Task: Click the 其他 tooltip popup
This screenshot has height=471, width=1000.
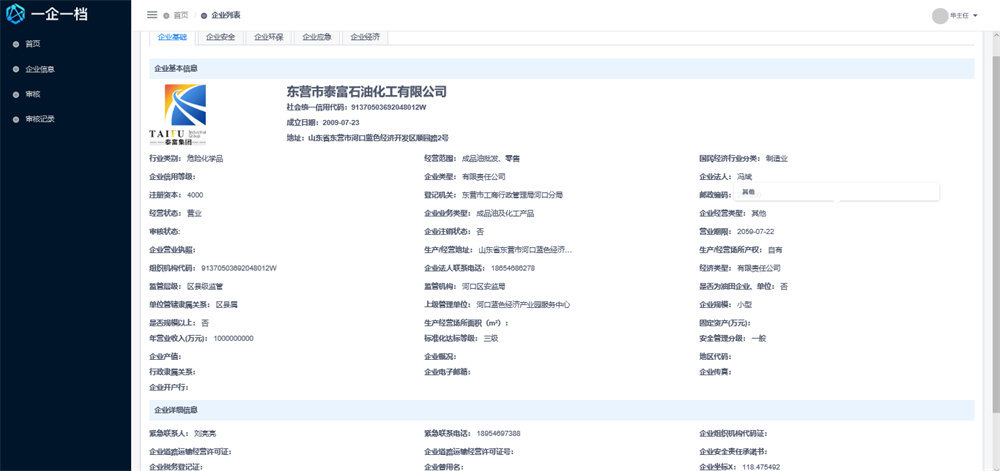Action: click(x=837, y=192)
